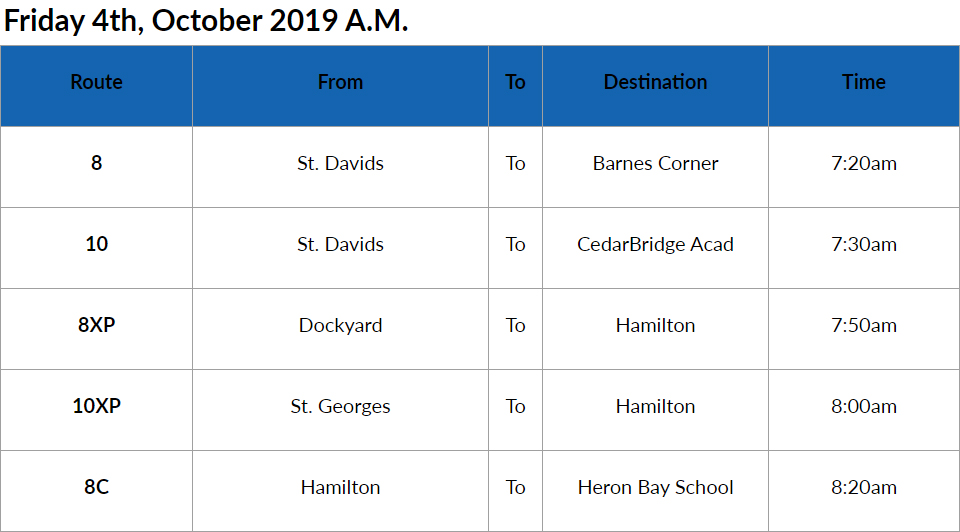This screenshot has width=960, height=532.
Task: Select the 8C route cell
Action: click(x=96, y=487)
